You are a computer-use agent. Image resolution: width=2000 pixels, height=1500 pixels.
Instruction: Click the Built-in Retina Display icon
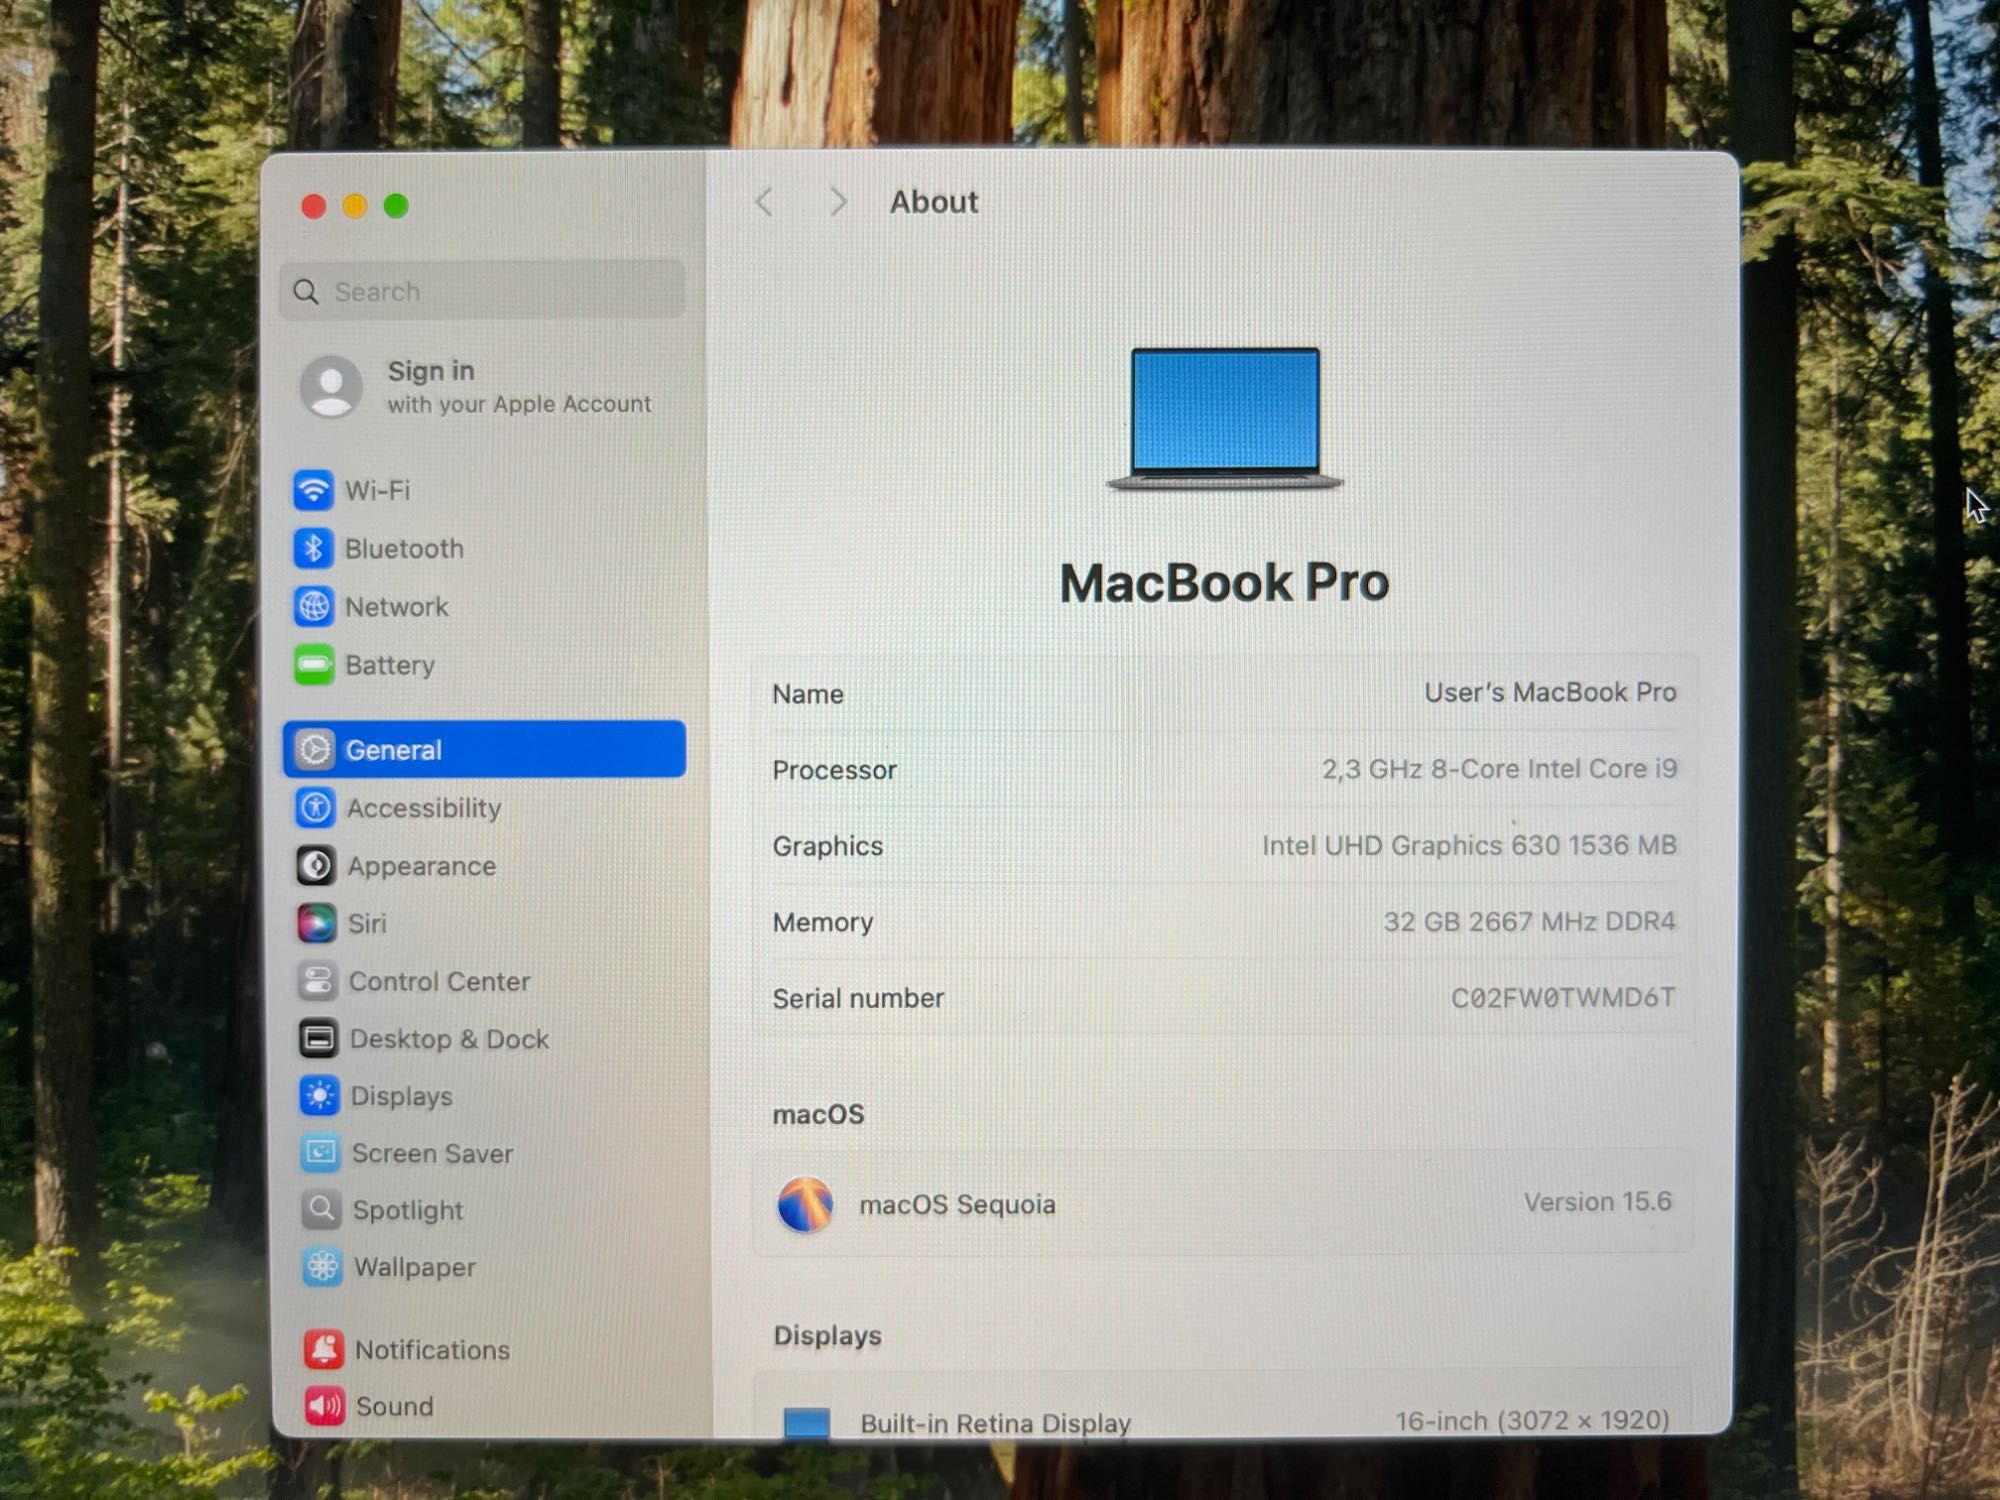[807, 1422]
